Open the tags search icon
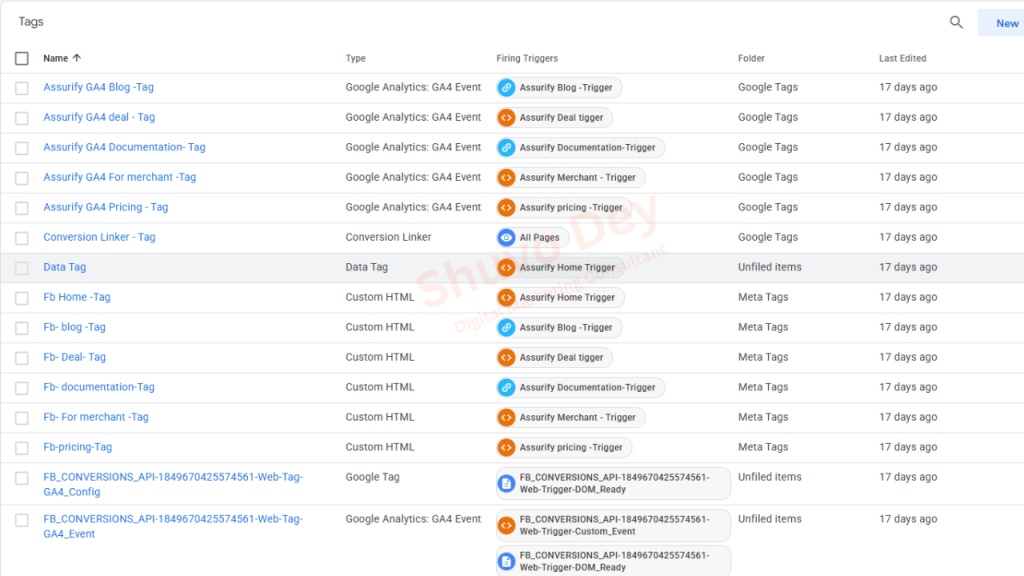This screenshot has width=1024, height=576. pyautogui.click(x=956, y=23)
